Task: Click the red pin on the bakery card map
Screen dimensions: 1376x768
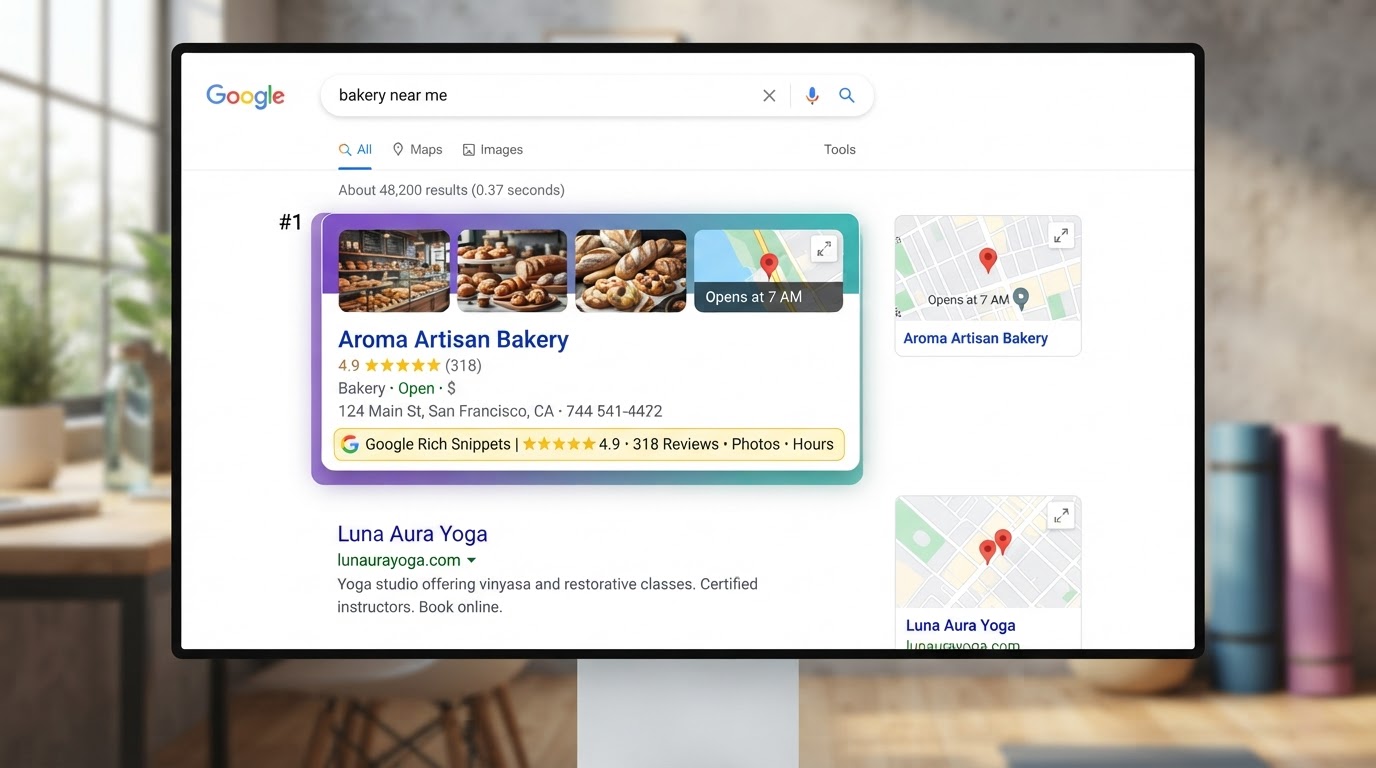Action: click(769, 267)
